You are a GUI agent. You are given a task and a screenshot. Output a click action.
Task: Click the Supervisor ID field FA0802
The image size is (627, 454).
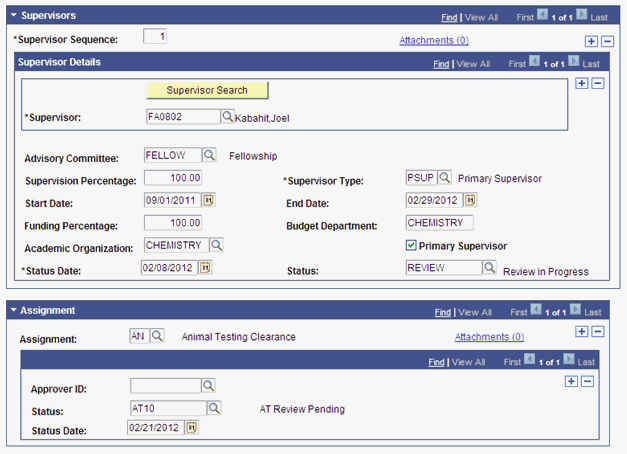click(x=183, y=117)
